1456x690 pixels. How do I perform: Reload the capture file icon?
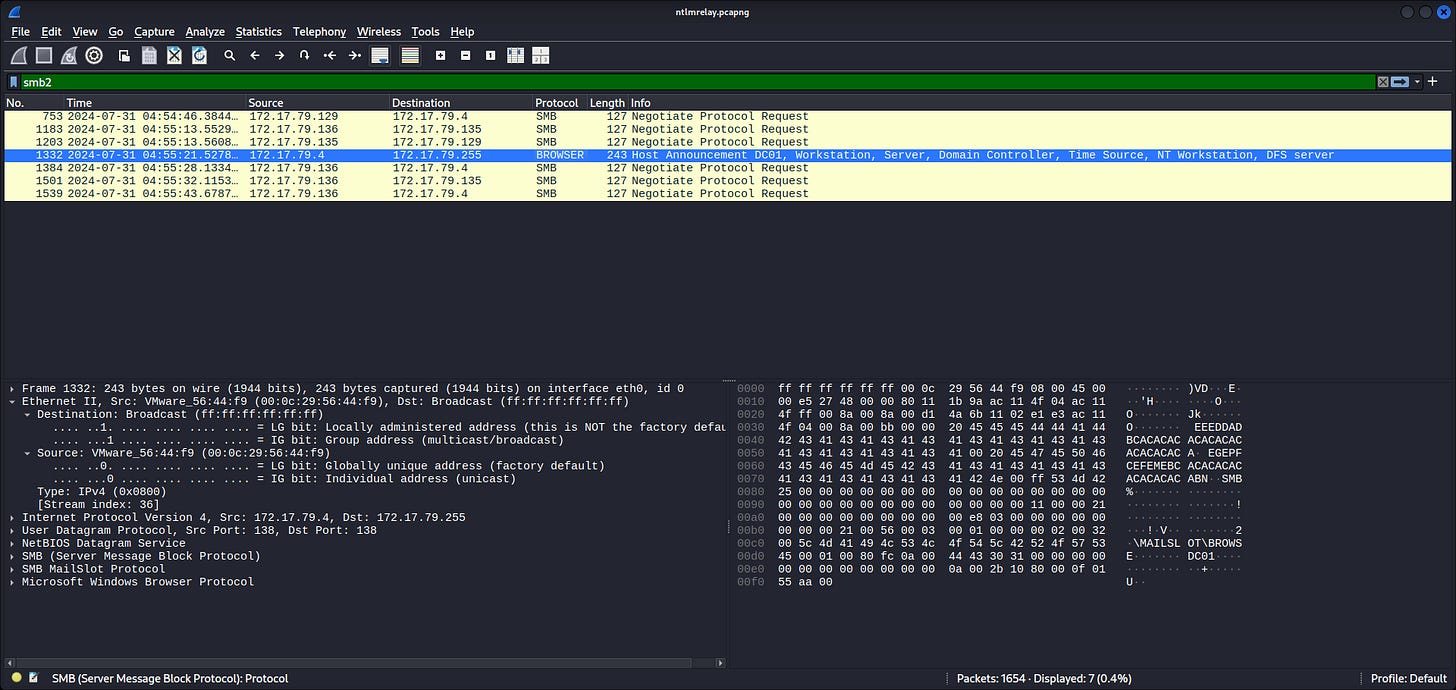pyautogui.click(x=199, y=56)
